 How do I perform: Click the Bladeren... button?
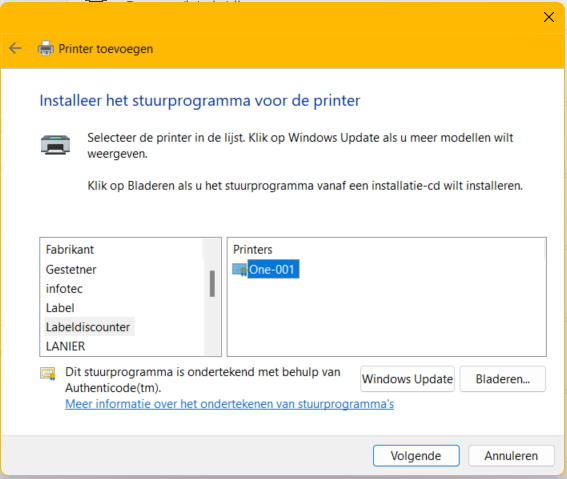coord(503,379)
